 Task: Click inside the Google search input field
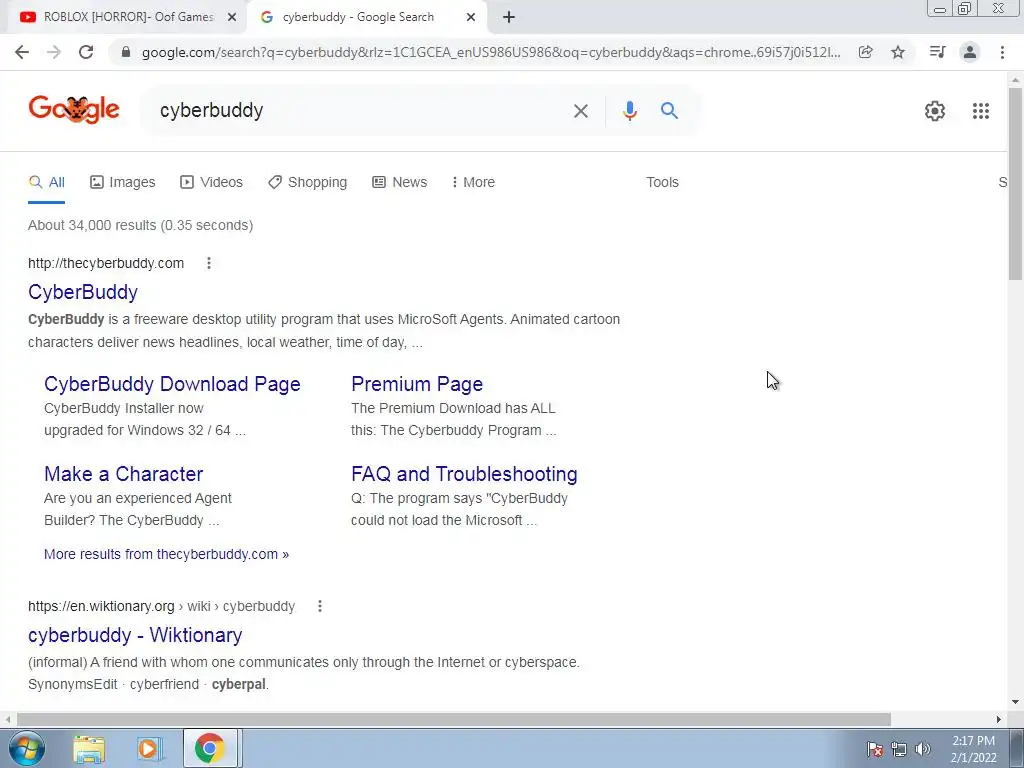tap(359, 111)
